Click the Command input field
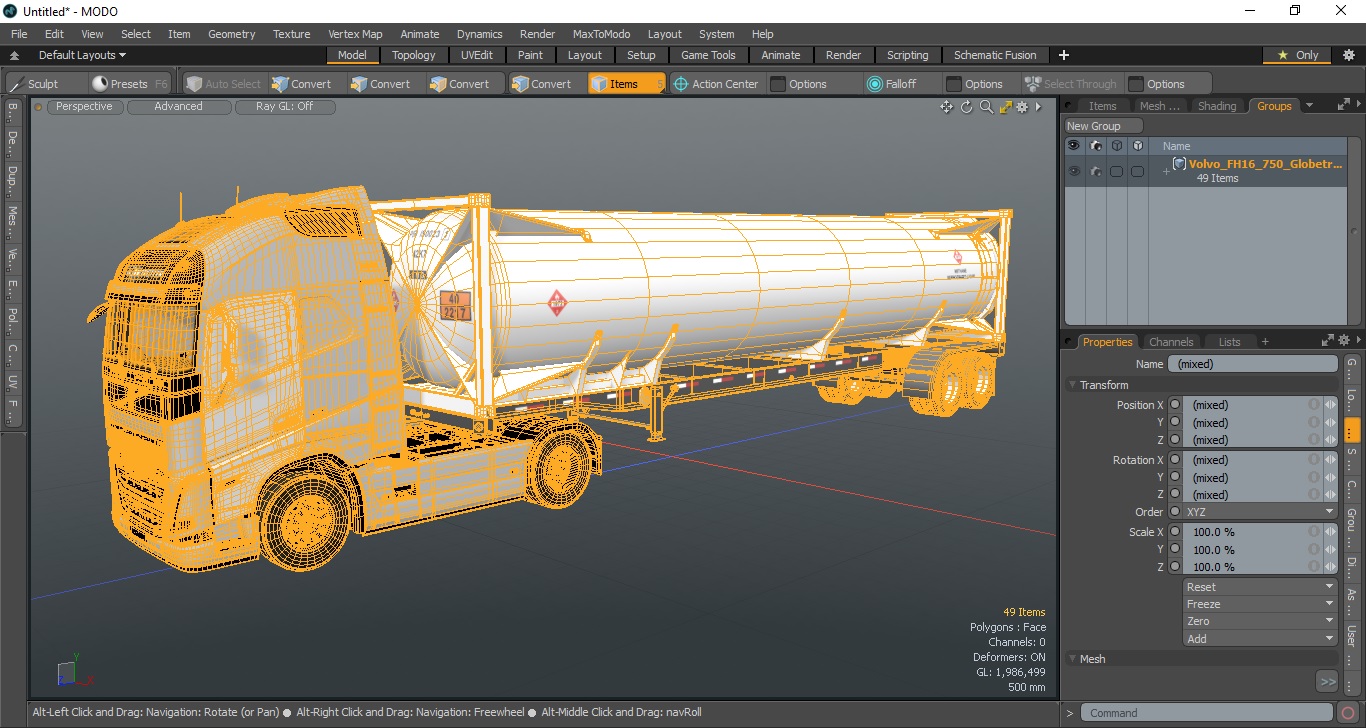Image resolution: width=1366 pixels, height=728 pixels. 1207,713
